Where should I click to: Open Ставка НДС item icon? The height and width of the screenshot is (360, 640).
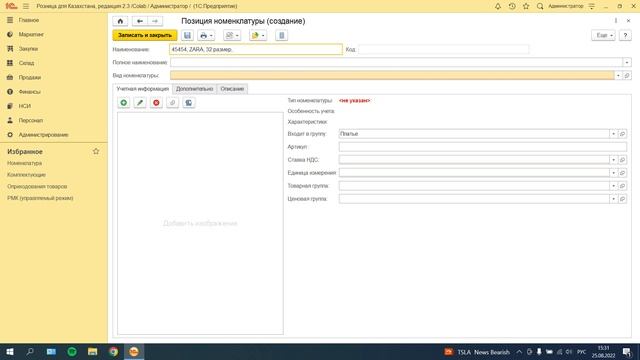(622, 160)
